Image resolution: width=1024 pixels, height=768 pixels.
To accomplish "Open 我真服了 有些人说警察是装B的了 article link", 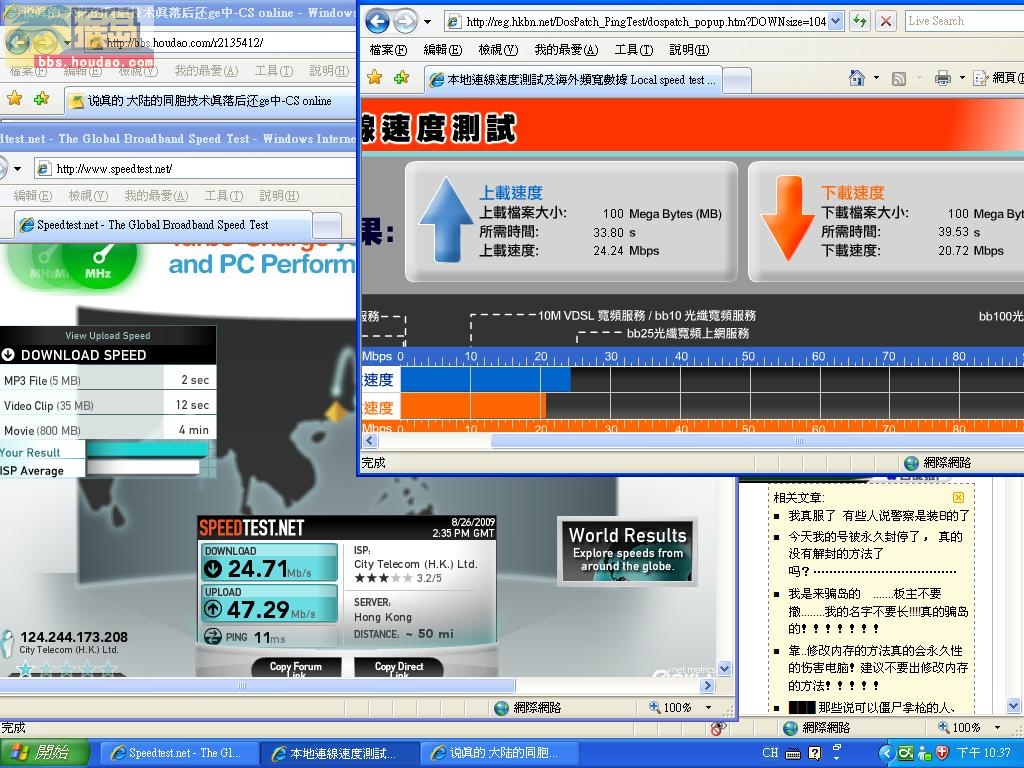I will pos(879,516).
